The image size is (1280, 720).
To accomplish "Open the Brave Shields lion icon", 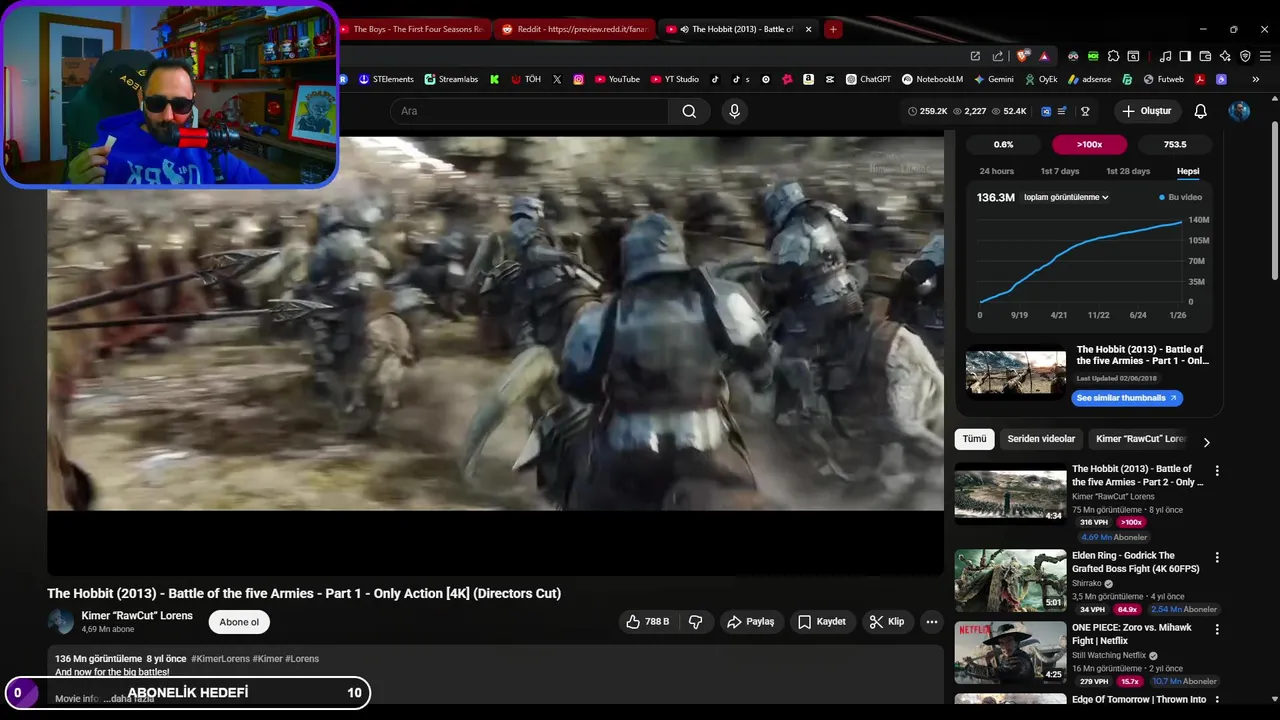I will click(x=1022, y=56).
